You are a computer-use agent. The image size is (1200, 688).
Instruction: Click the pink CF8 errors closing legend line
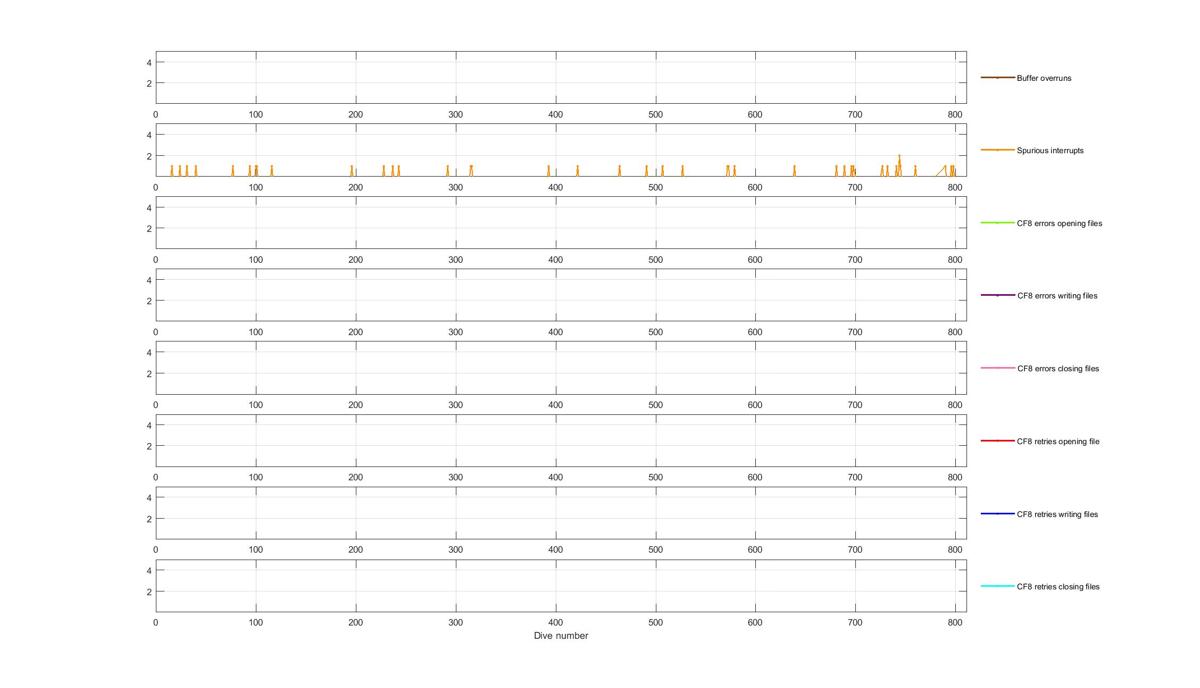point(997,368)
